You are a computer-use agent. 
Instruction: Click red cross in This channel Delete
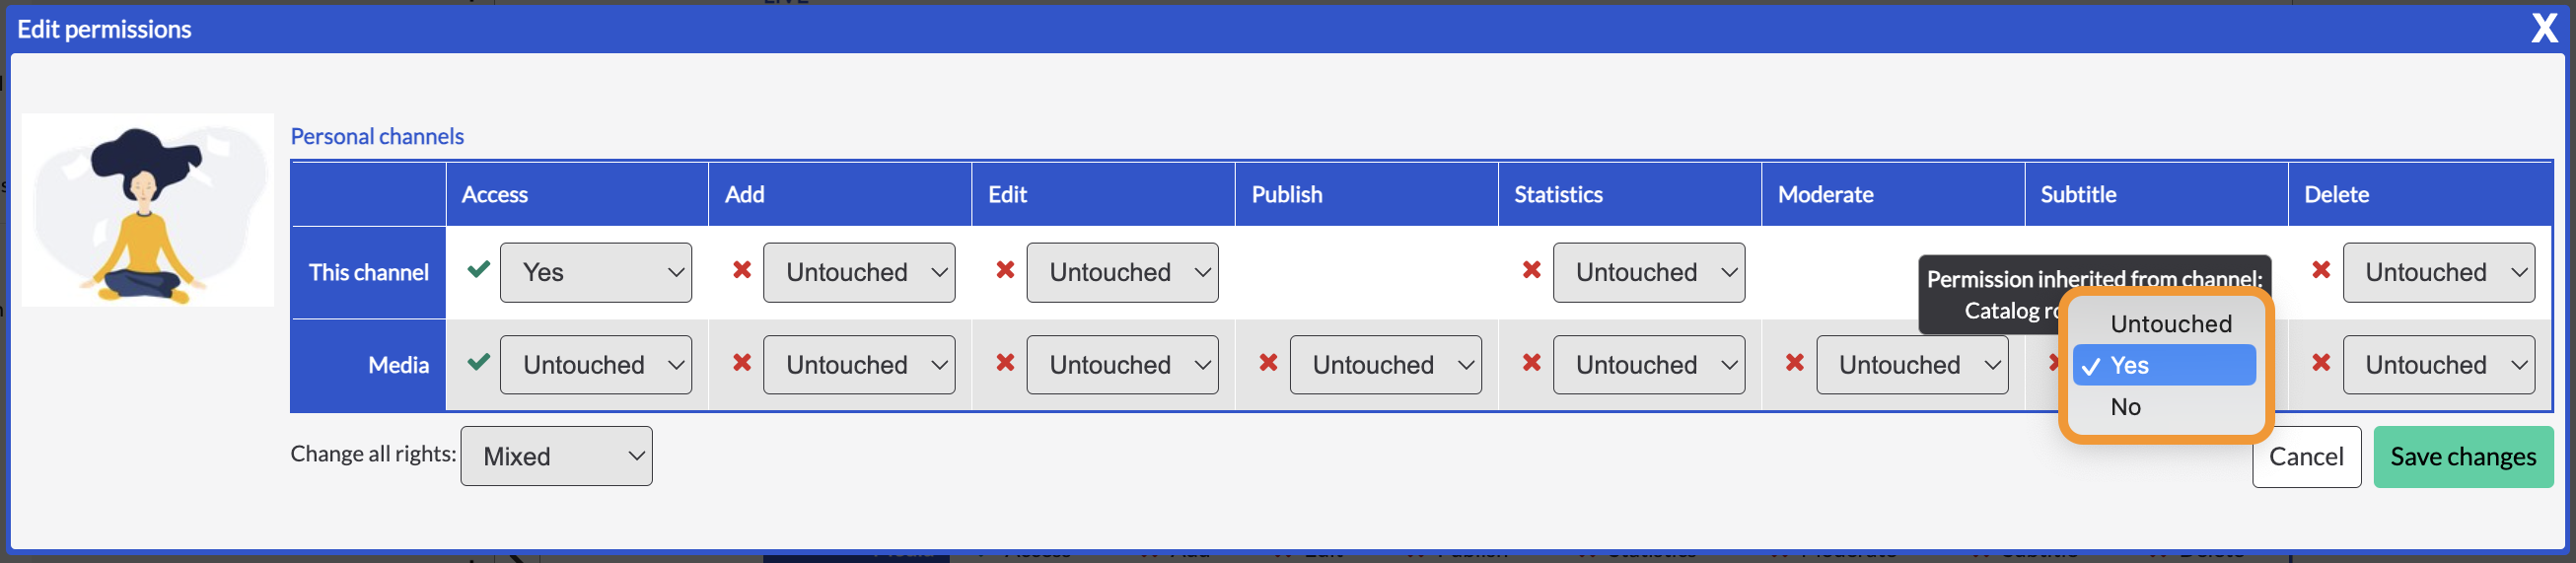coord(2321,270)
